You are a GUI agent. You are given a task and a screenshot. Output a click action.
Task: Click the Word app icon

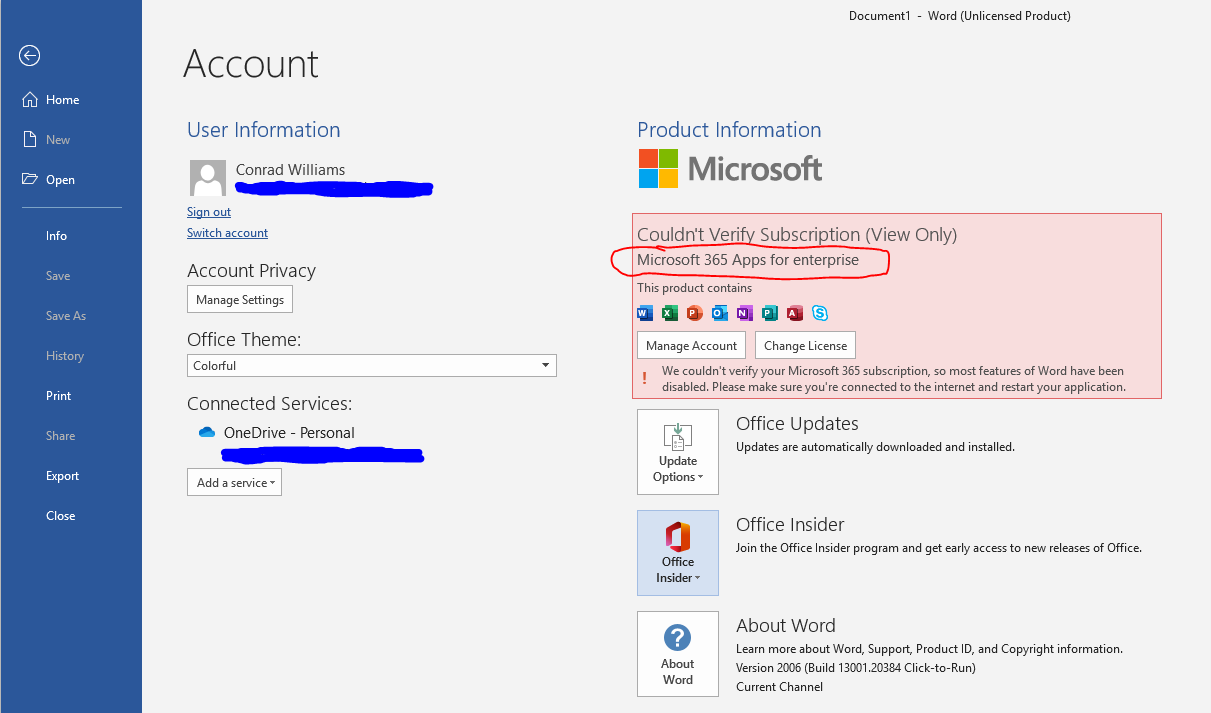coord(645,313)
